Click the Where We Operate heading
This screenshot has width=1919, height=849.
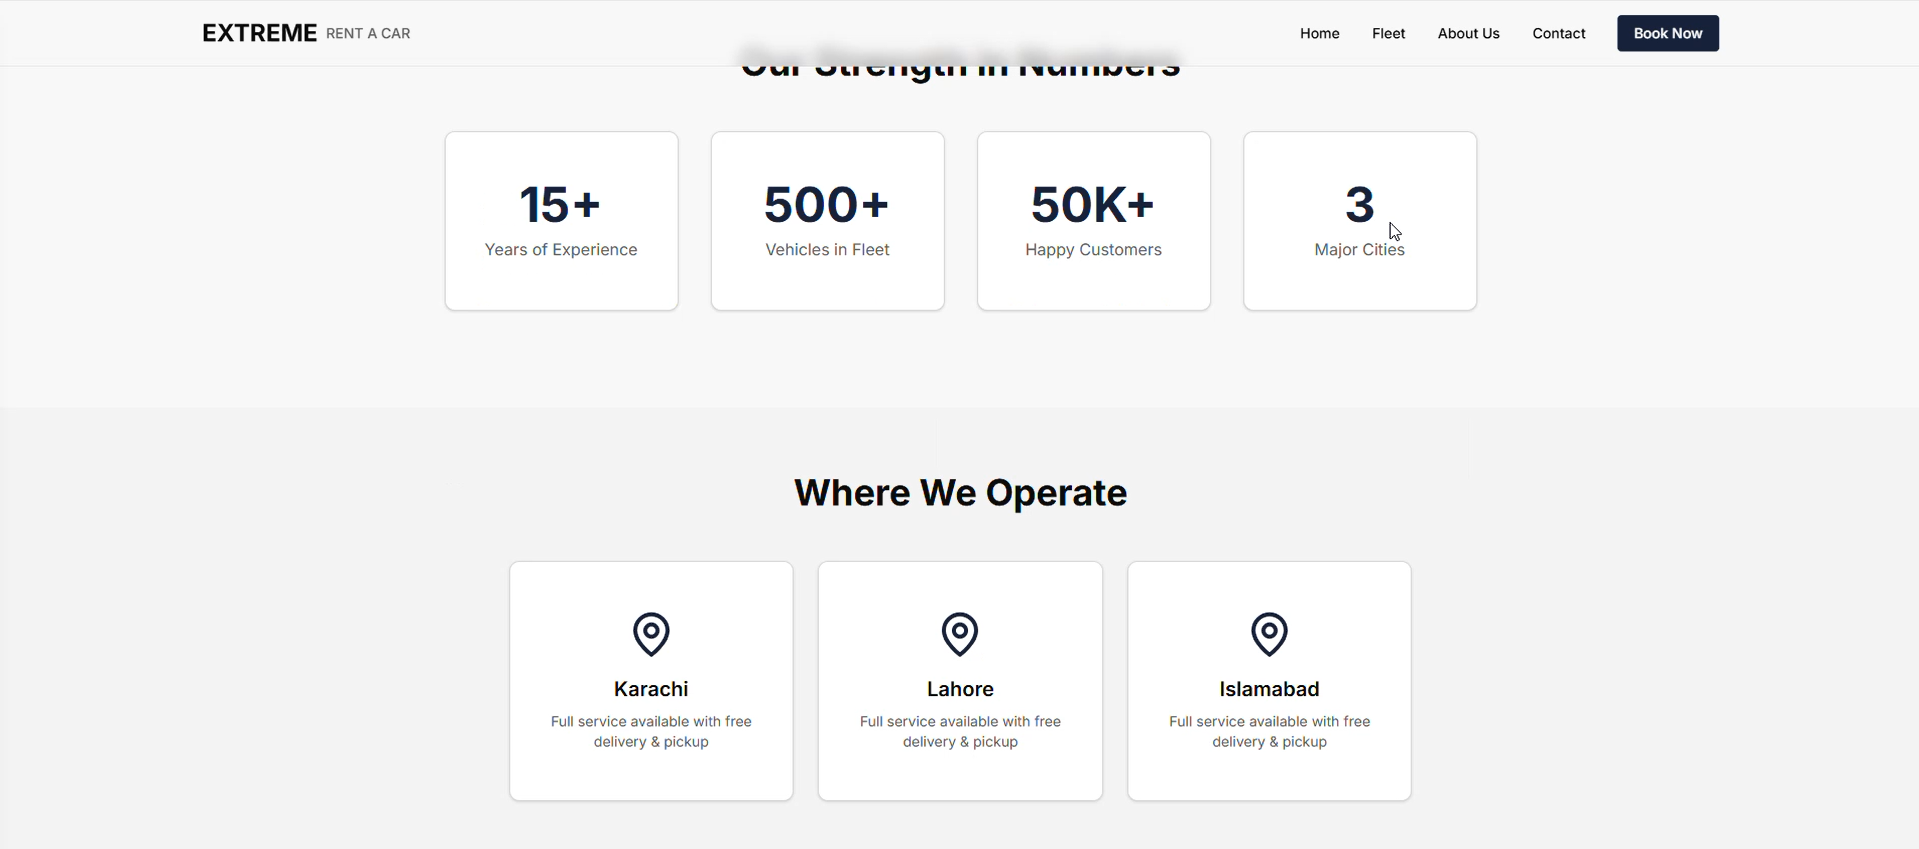click(x=960, y=493)
